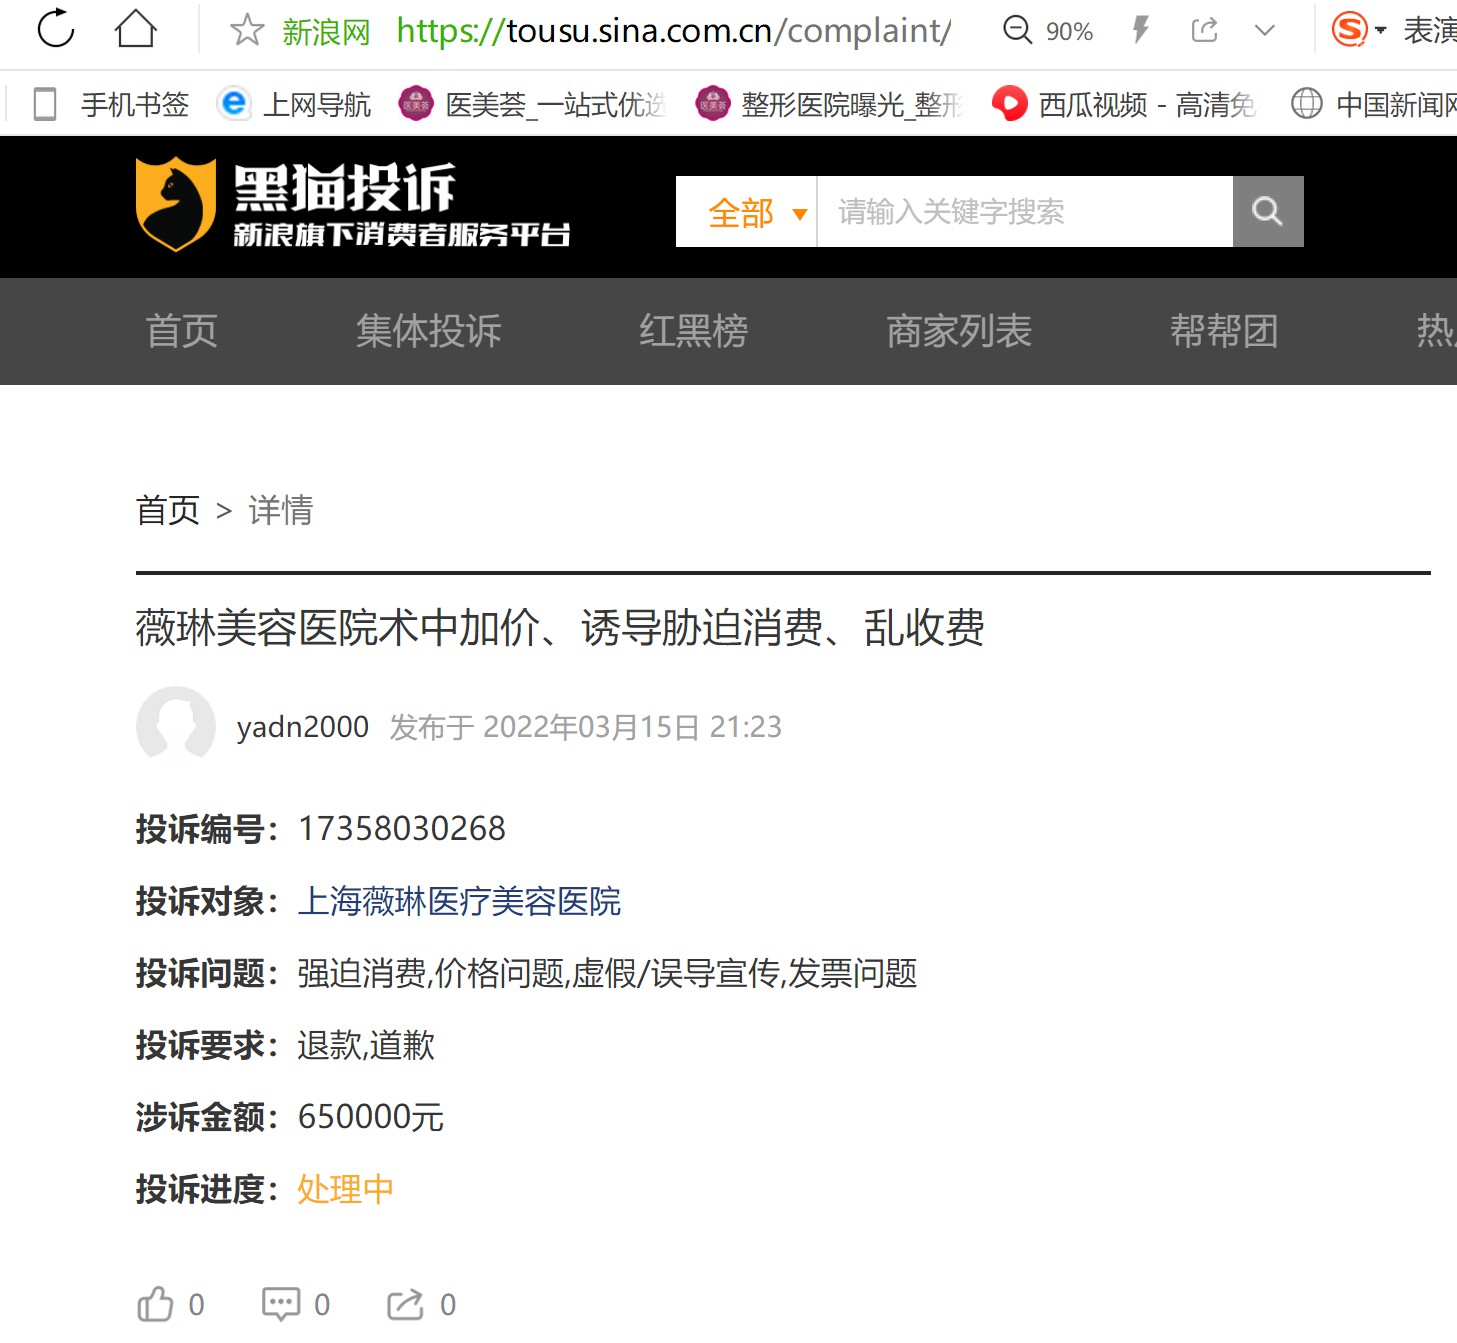1457x1343 pixels.
Task: Bookmark this page with the star icon
Action: pyautogui.click(x=246, y=30)
